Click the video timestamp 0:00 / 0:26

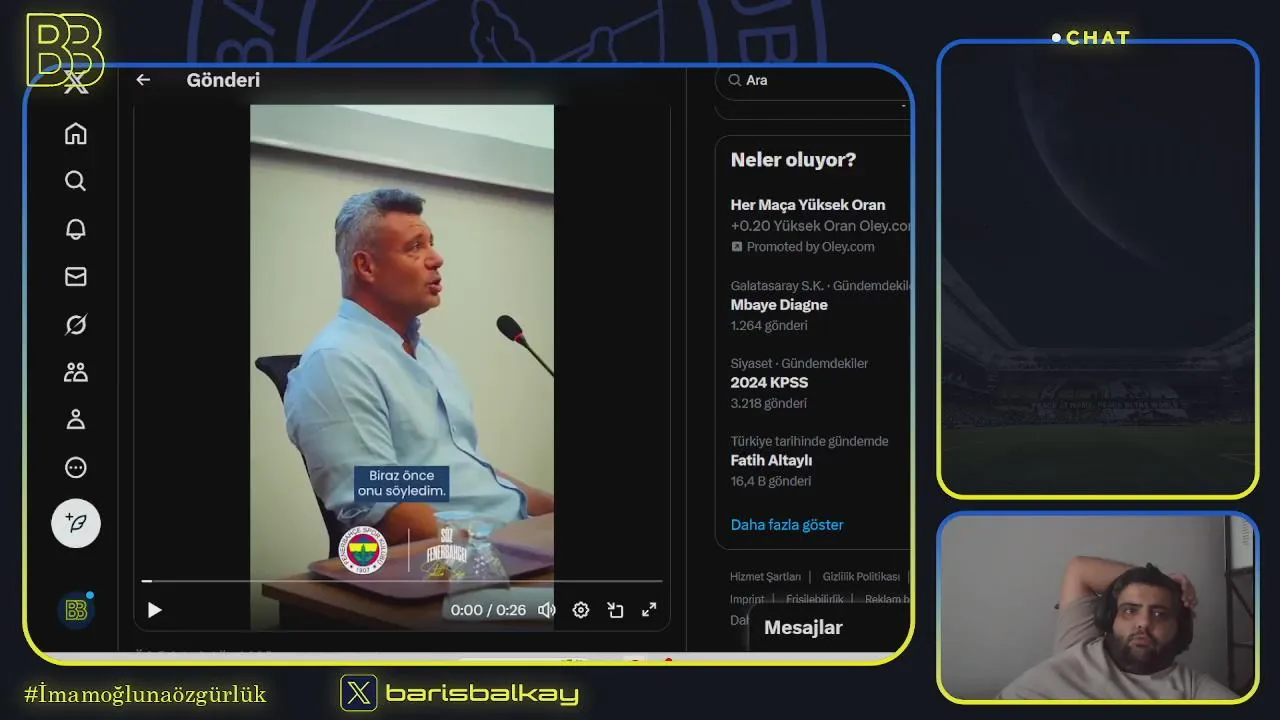click(488, 610)
